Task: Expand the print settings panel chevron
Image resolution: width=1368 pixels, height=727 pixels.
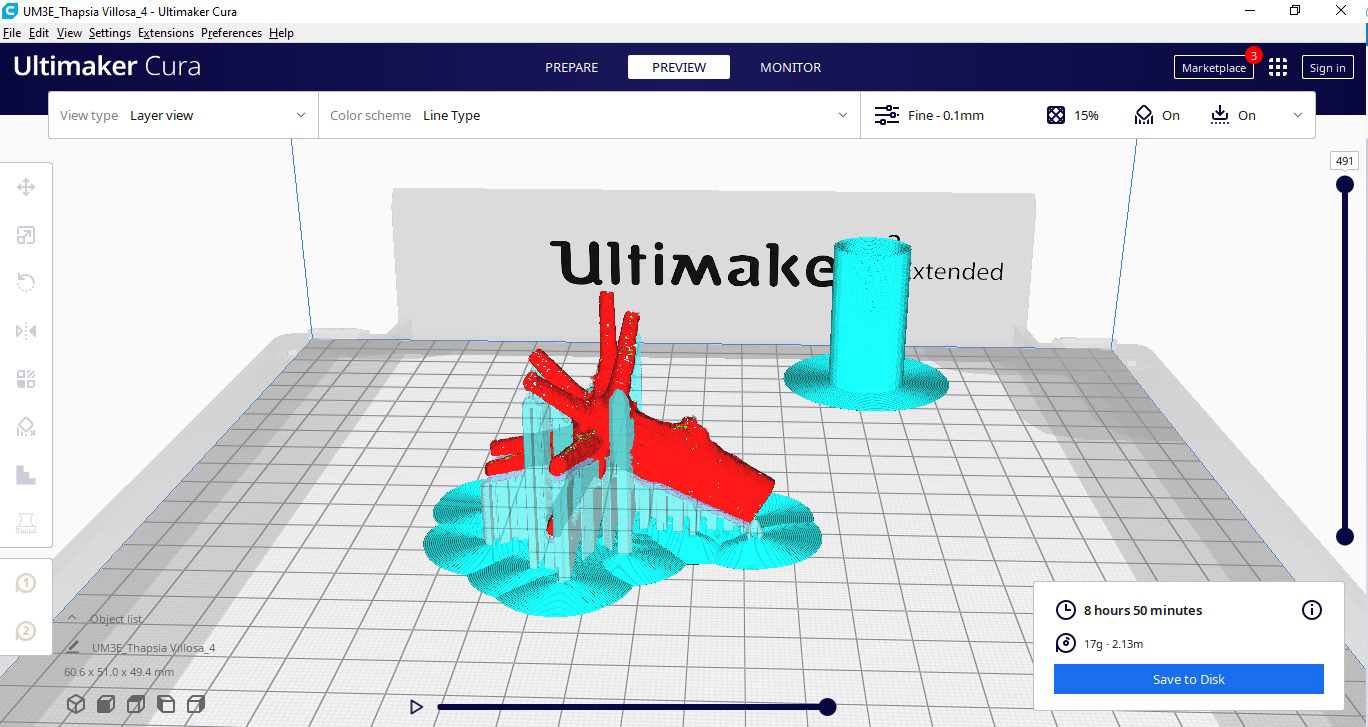Action: [x=1298, y=115]
